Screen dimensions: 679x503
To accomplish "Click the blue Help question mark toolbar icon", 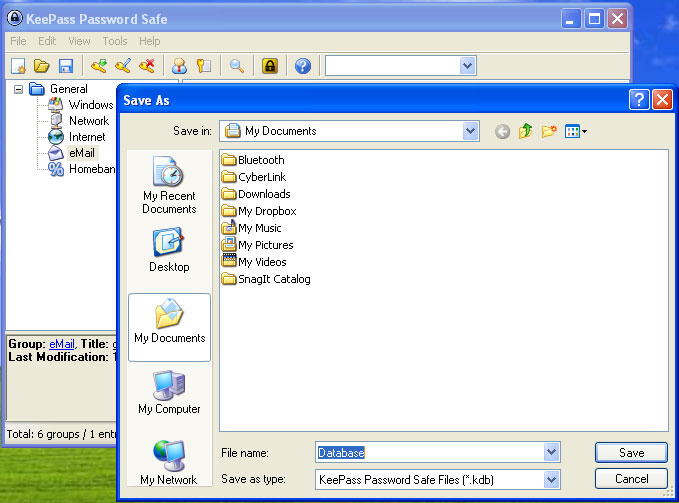I will 303,66.
